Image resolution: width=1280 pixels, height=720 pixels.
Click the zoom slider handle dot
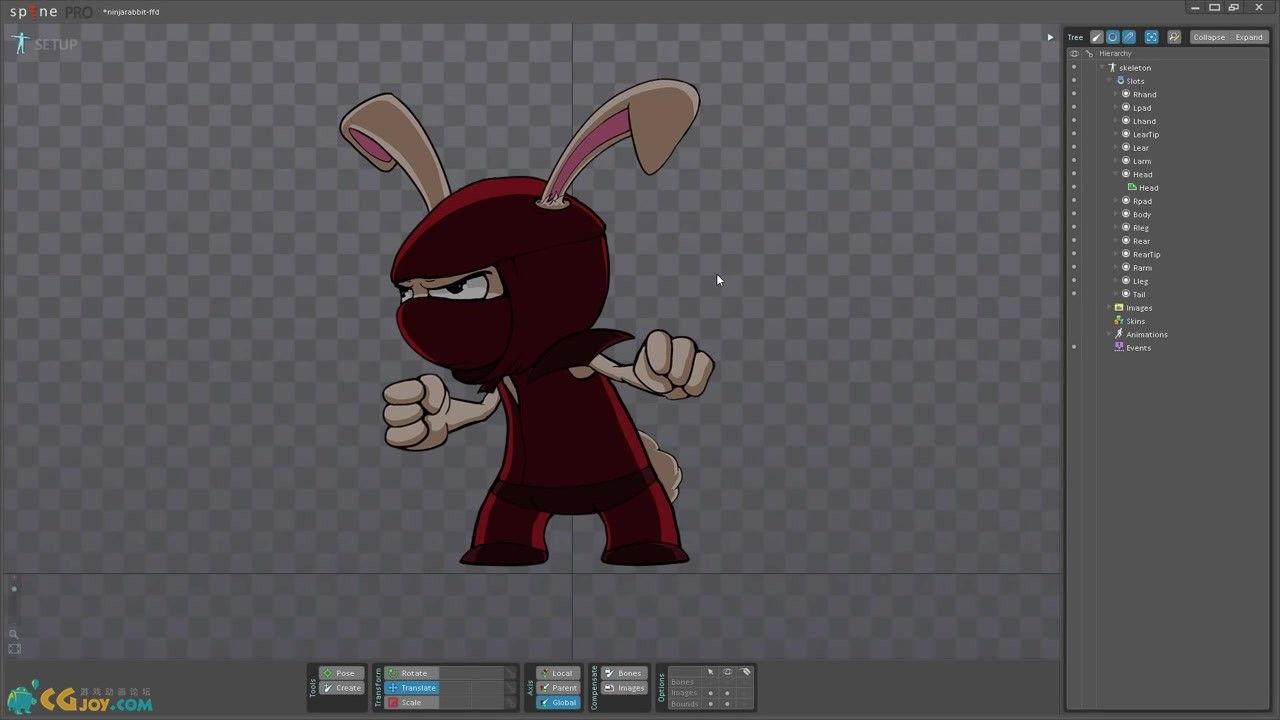coord(14,589)
